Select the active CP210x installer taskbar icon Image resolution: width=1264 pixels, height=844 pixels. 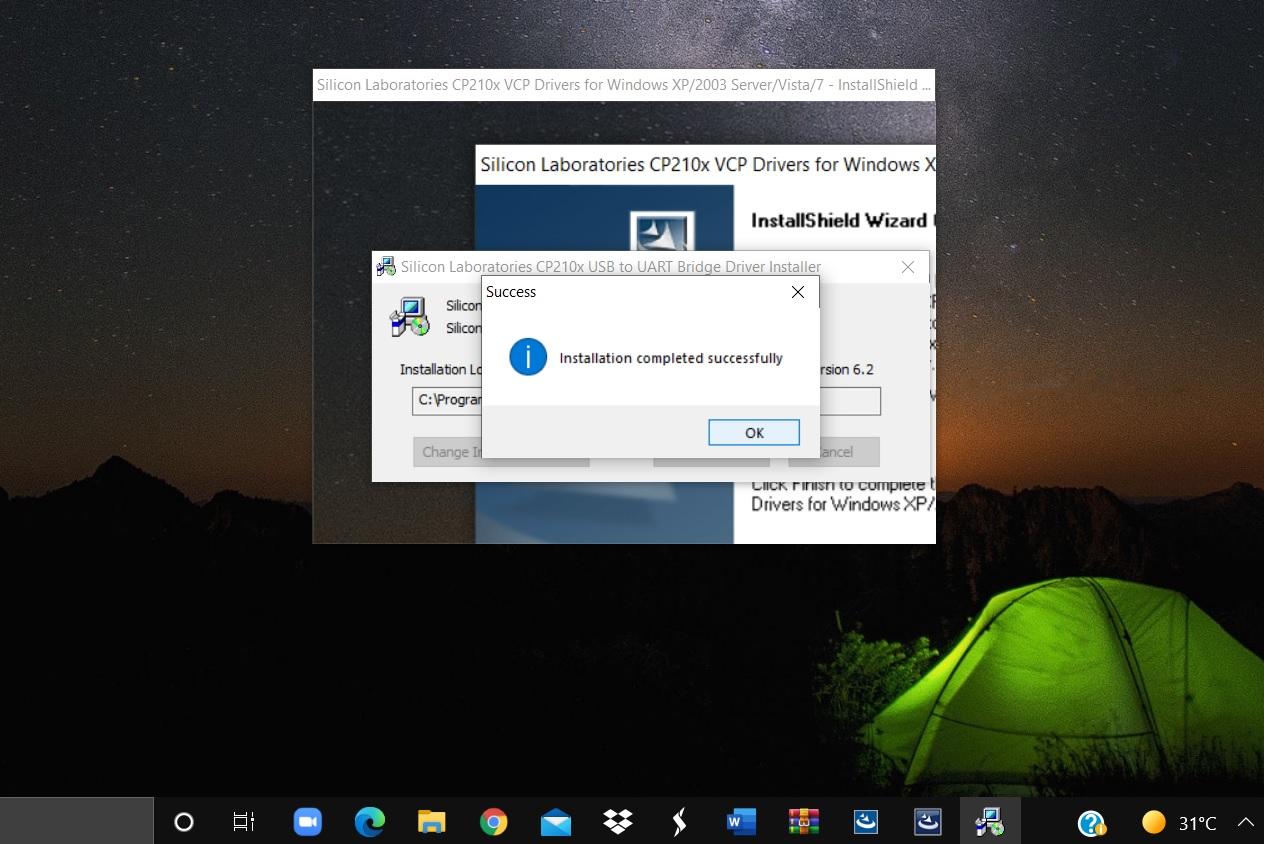pos(989,822)
